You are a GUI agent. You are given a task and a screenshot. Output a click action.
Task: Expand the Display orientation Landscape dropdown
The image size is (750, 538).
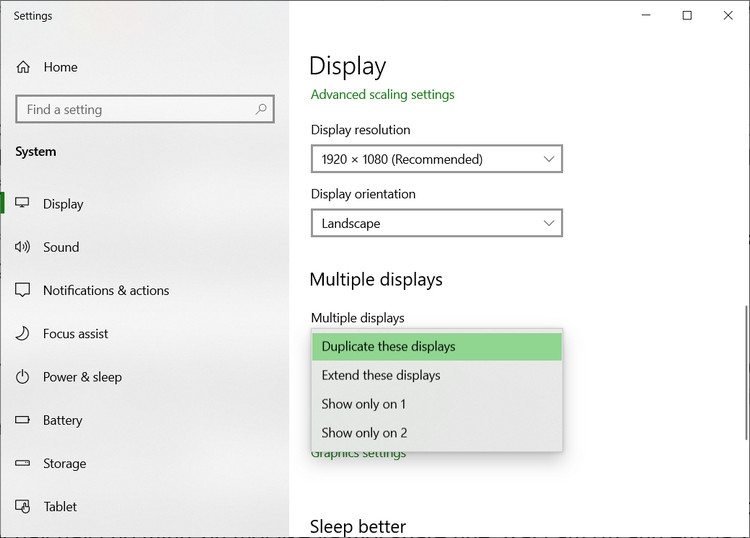437,223
